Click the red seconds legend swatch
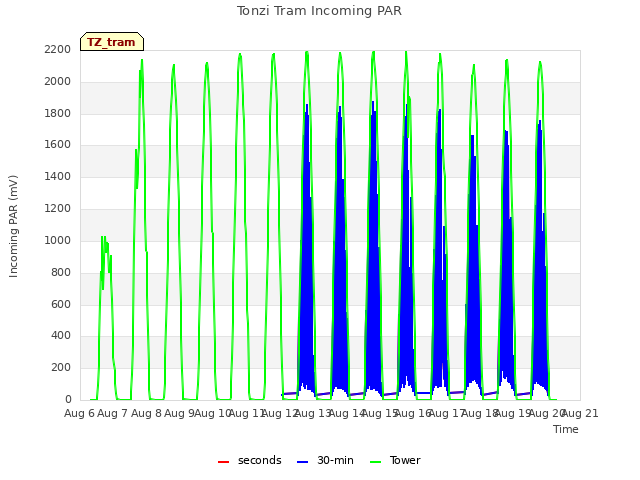The height and width of the screenshot is (480, 640). point(223,462)
